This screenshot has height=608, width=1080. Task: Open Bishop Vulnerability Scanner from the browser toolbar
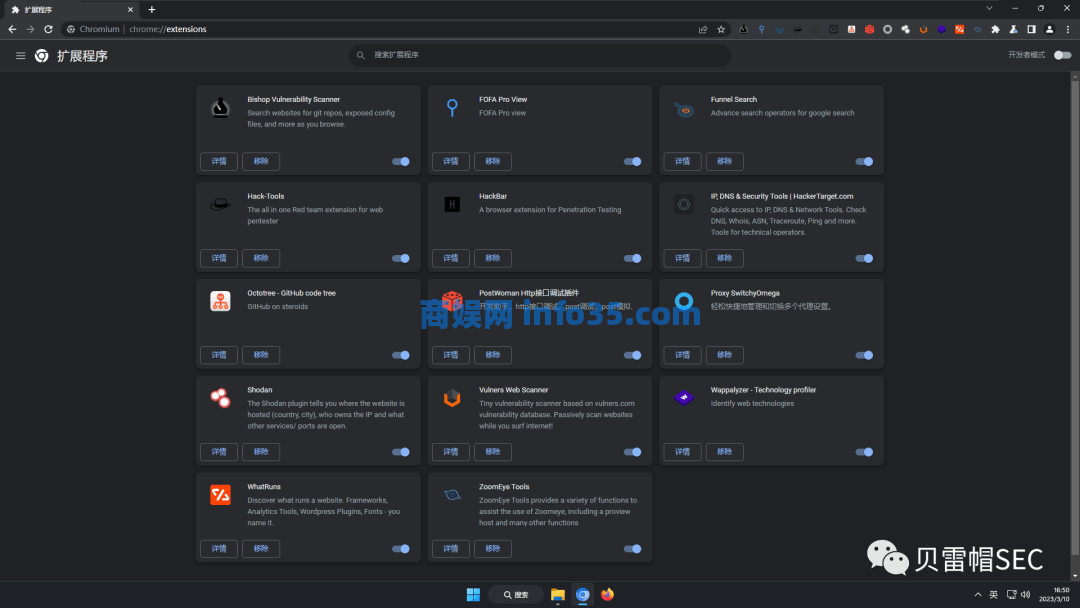click(x=743, y=30)
